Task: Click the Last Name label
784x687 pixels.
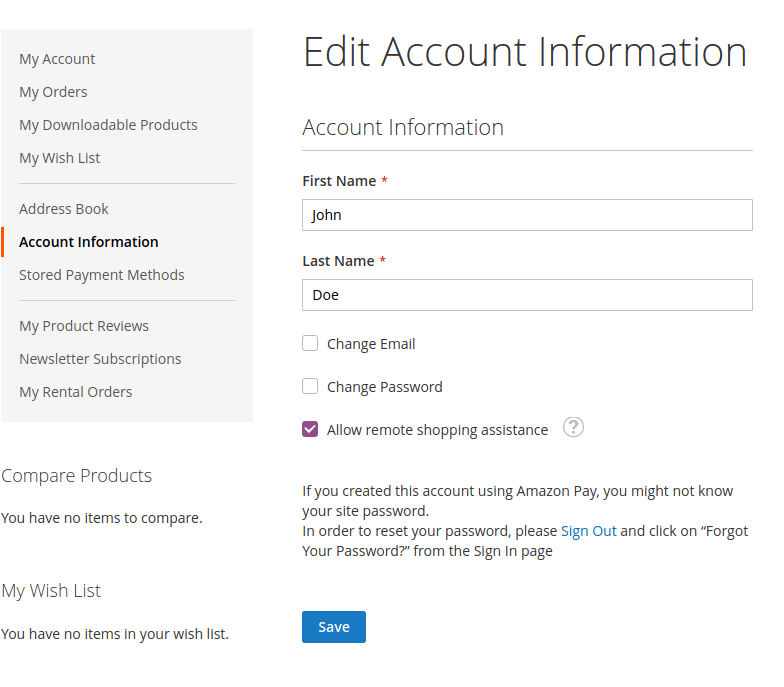Action: click(x=338, y=261)
